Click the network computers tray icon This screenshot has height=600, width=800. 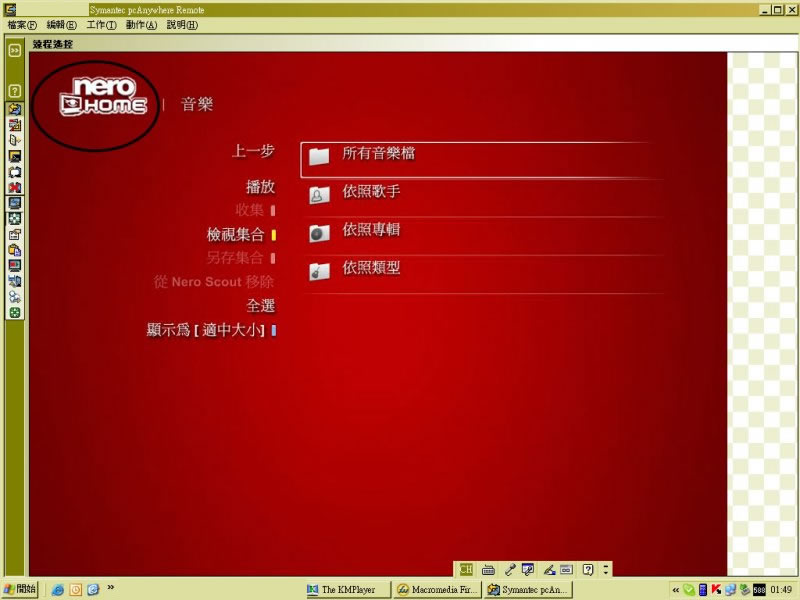click(x=730, y=590)
